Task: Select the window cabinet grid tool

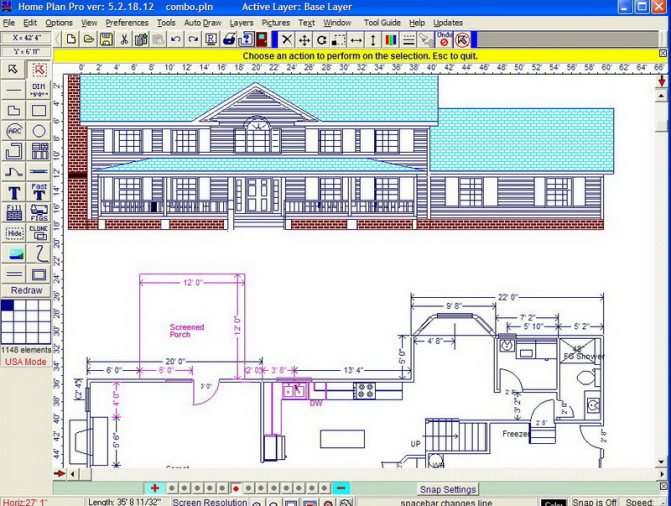Action: click(x=39, y=152)
